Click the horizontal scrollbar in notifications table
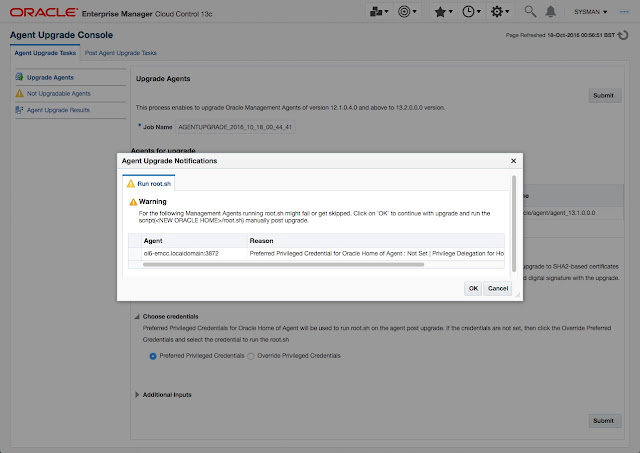Screen dimensions: 640x453 coord(283,264)
